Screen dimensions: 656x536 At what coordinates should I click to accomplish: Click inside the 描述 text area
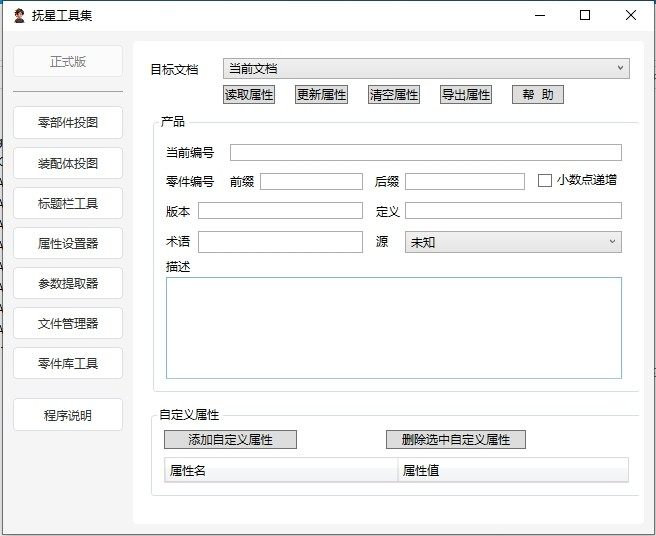394,328
